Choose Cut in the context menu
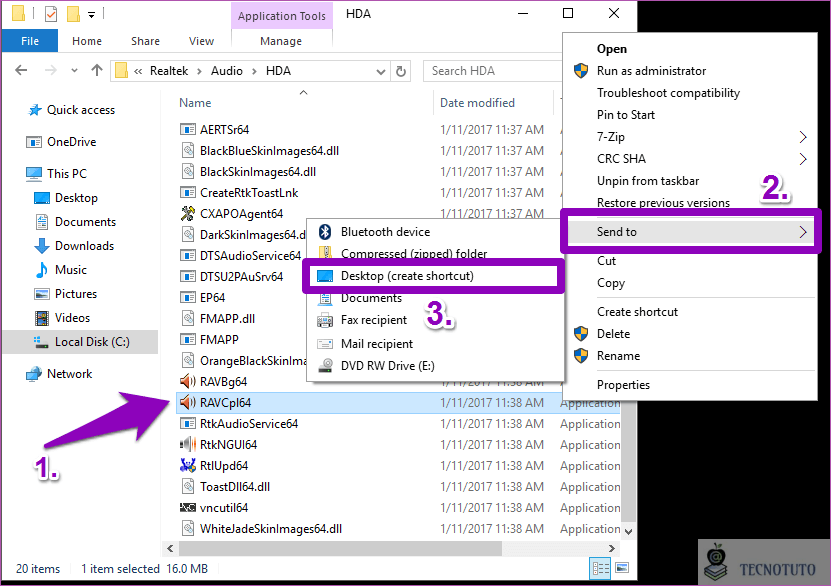The width and height of the screenshot is (831, 586). pos(606,261)
